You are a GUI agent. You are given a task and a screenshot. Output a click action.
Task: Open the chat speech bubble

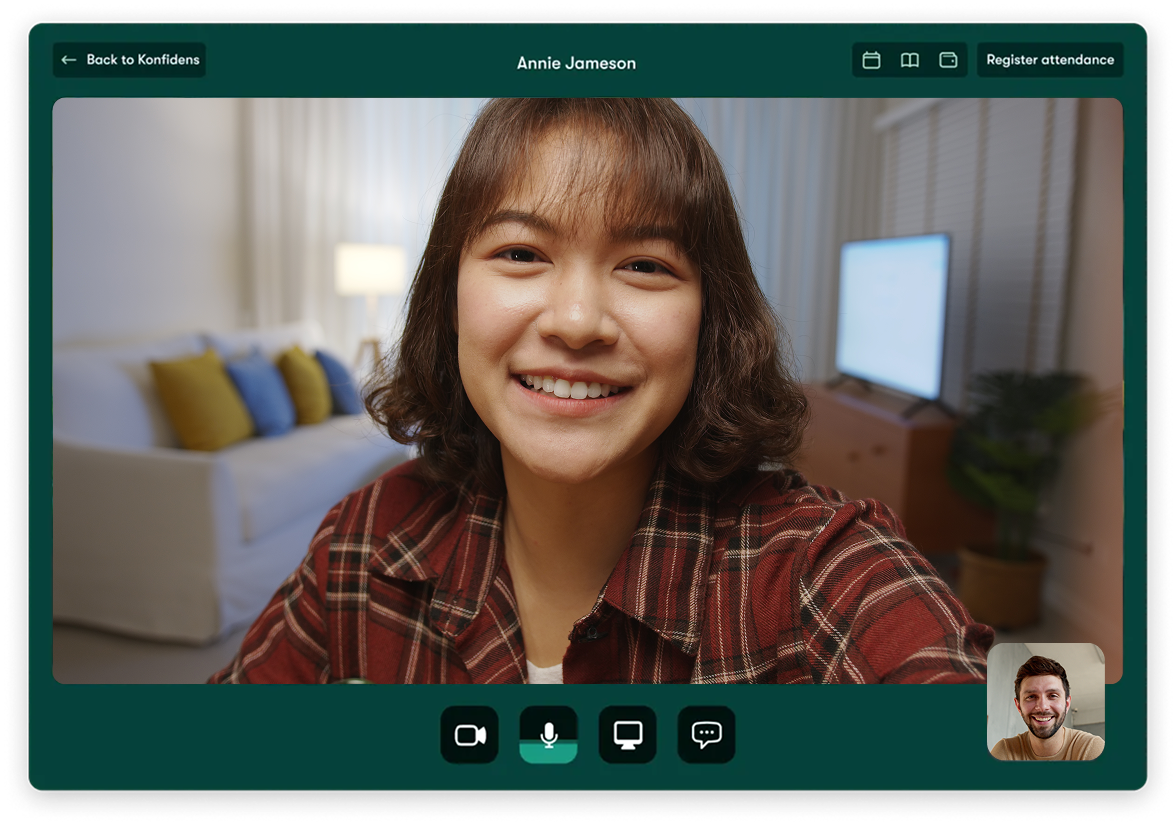point(706,734)
